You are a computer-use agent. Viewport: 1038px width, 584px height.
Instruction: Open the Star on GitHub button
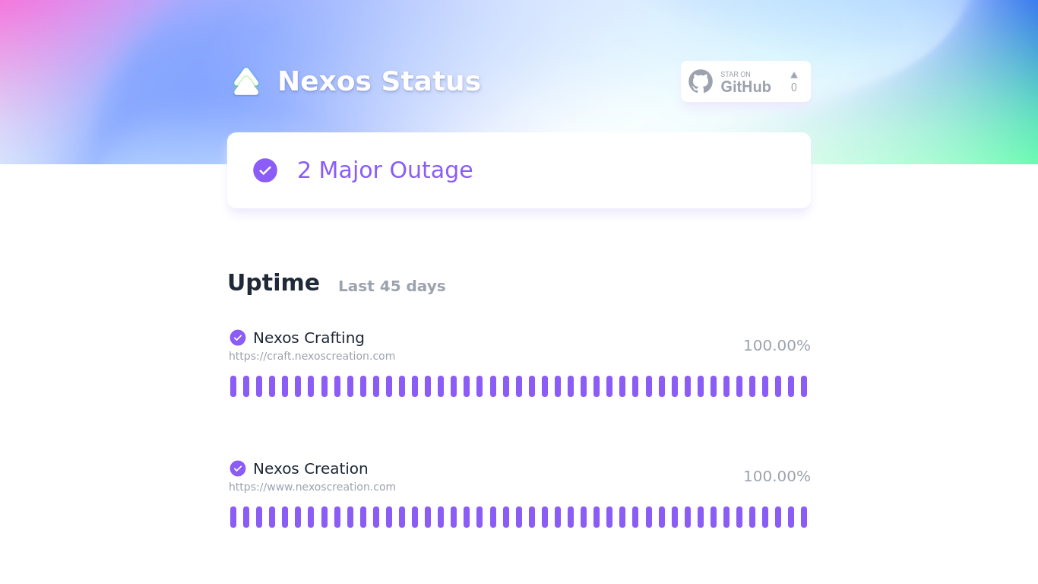745,81
